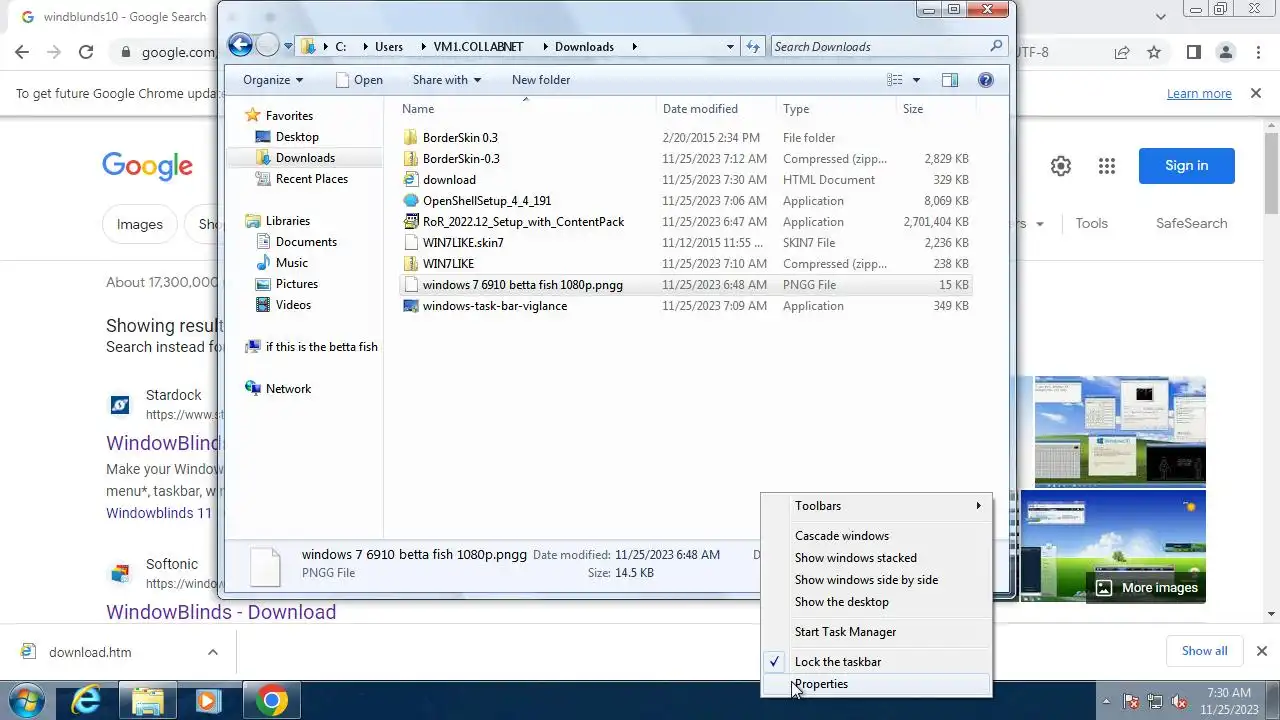Select the WIN7LIKE zipped folder icon
The height and width of the screenshot is (720, 1280).
pyautogui.click(x=410, y=264)
